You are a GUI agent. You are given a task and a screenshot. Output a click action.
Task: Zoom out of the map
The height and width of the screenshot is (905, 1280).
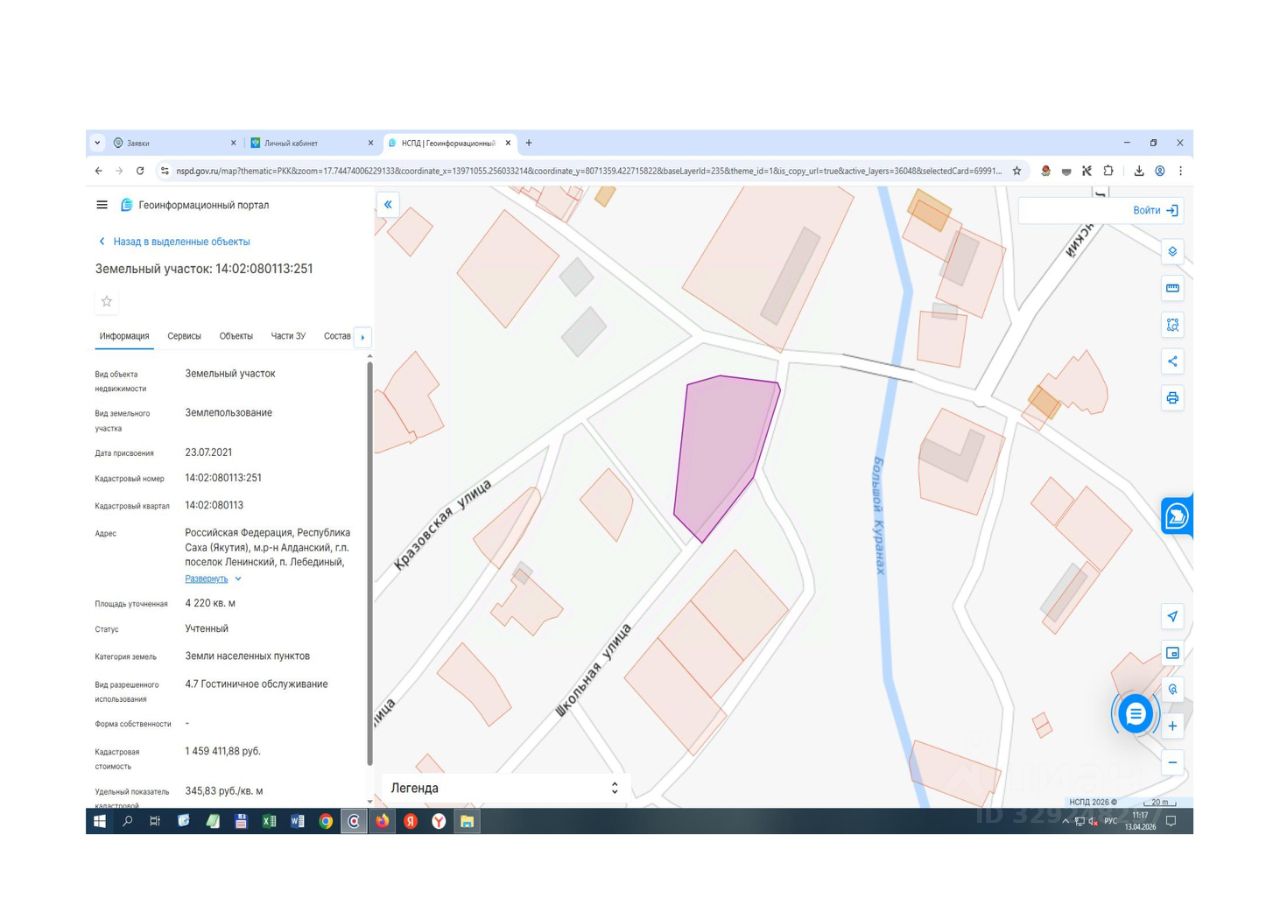(1172, 762)
